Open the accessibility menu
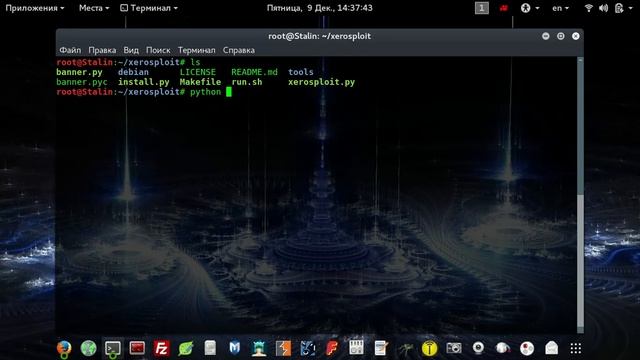The height and width of the screenshot is (360, 640). (x=530, y=8)
